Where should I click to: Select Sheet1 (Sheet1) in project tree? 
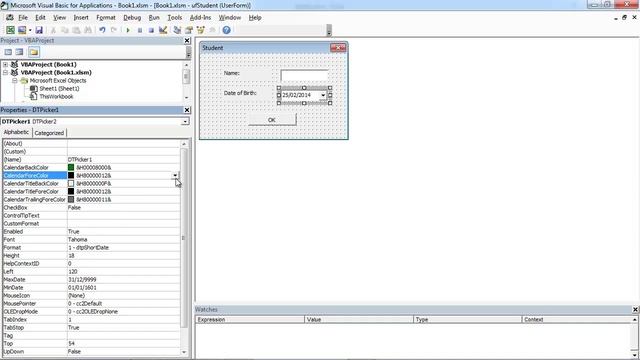[x=59, y=89]
